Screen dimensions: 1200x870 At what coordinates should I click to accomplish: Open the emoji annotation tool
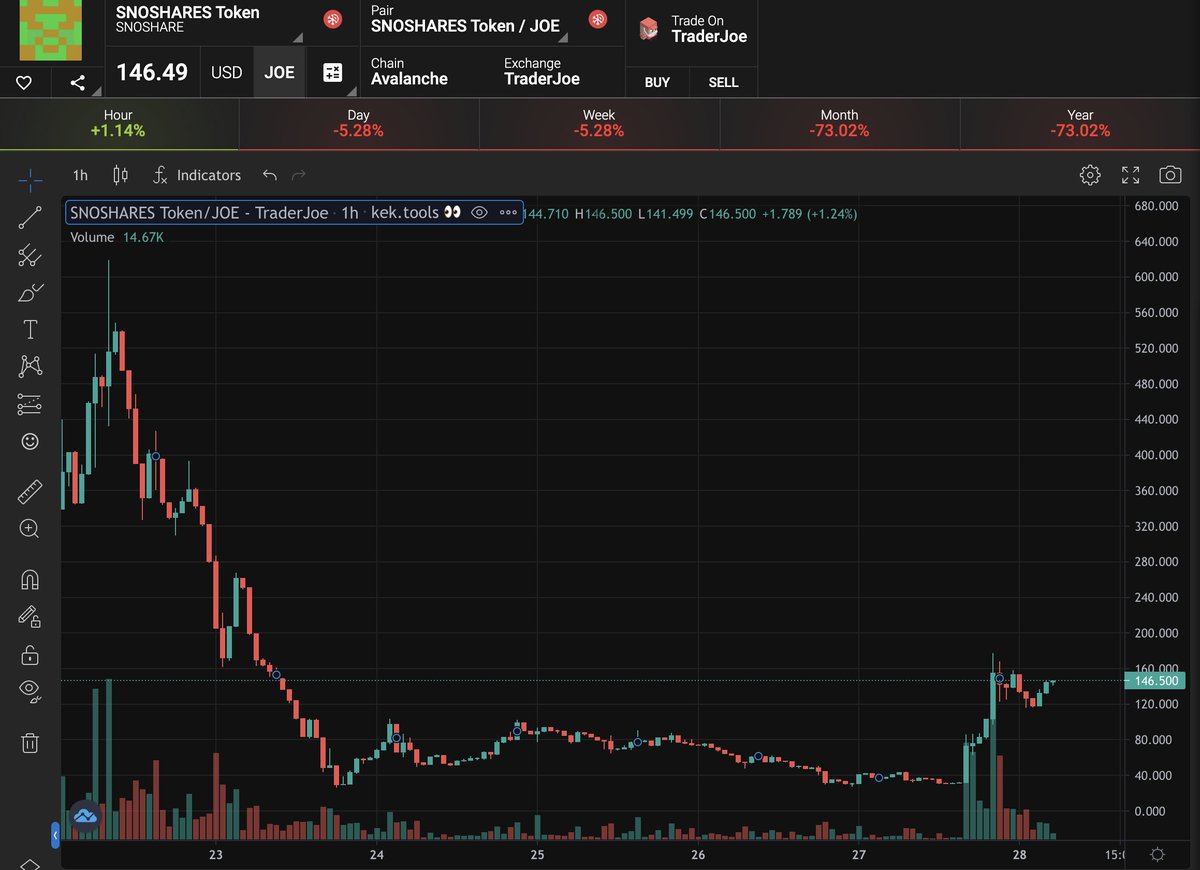coord(29,441)
